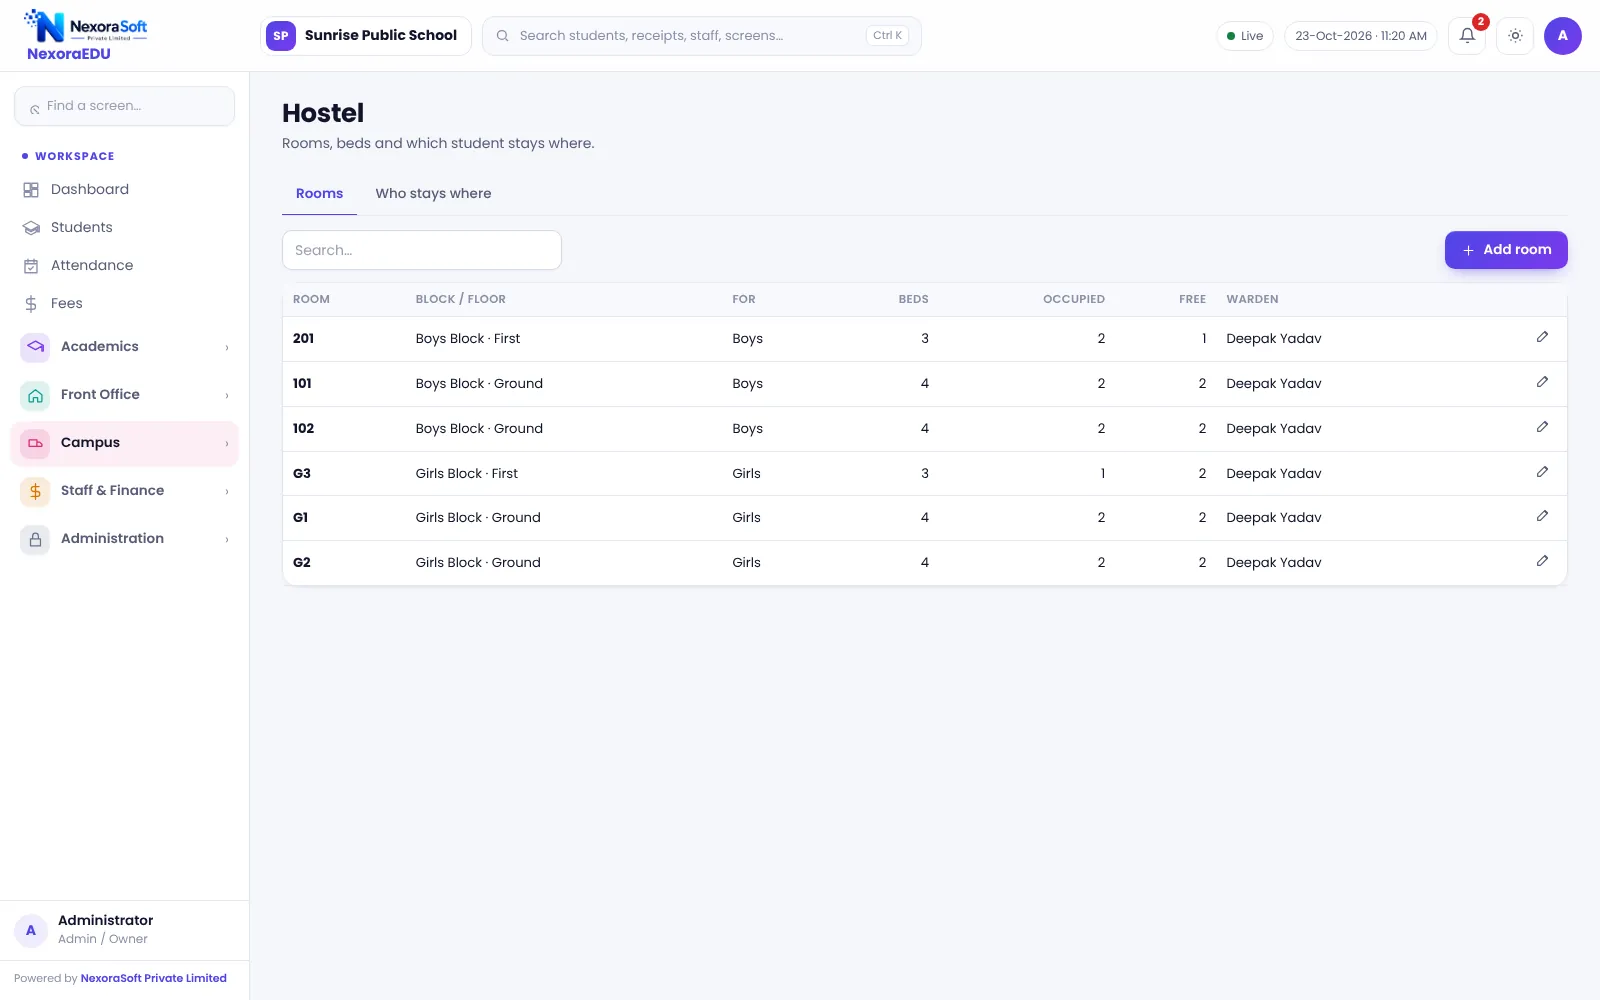Click the Front Office home icon

tap(35, 395)
